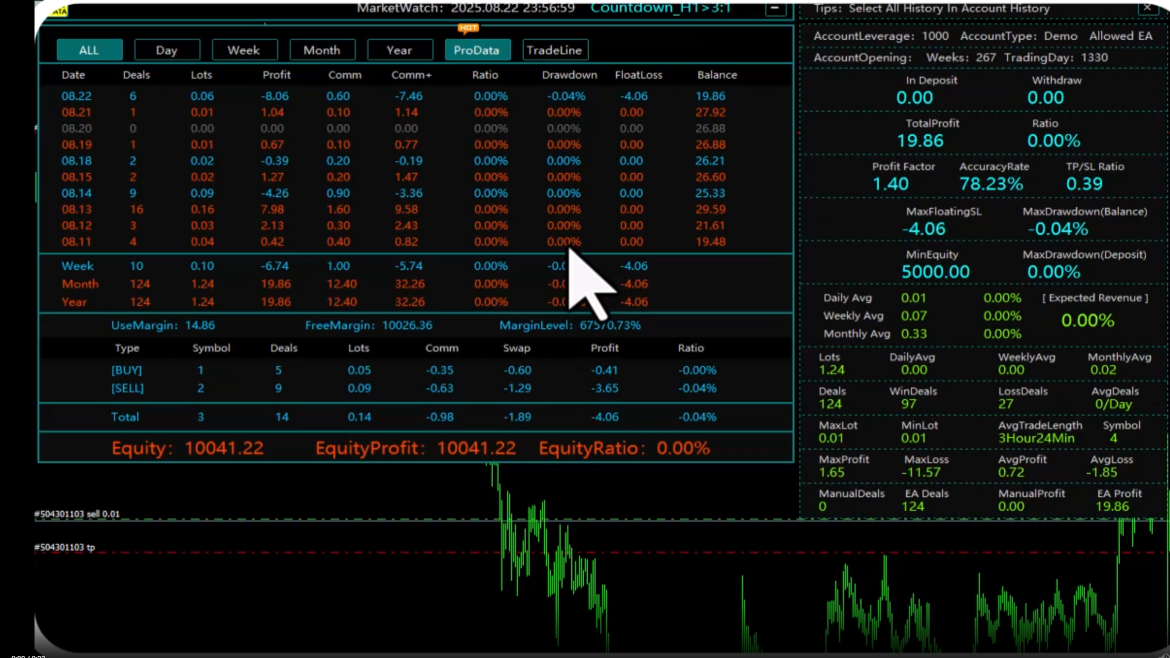Toggle the TradeLine button

(x=555, y=50)
